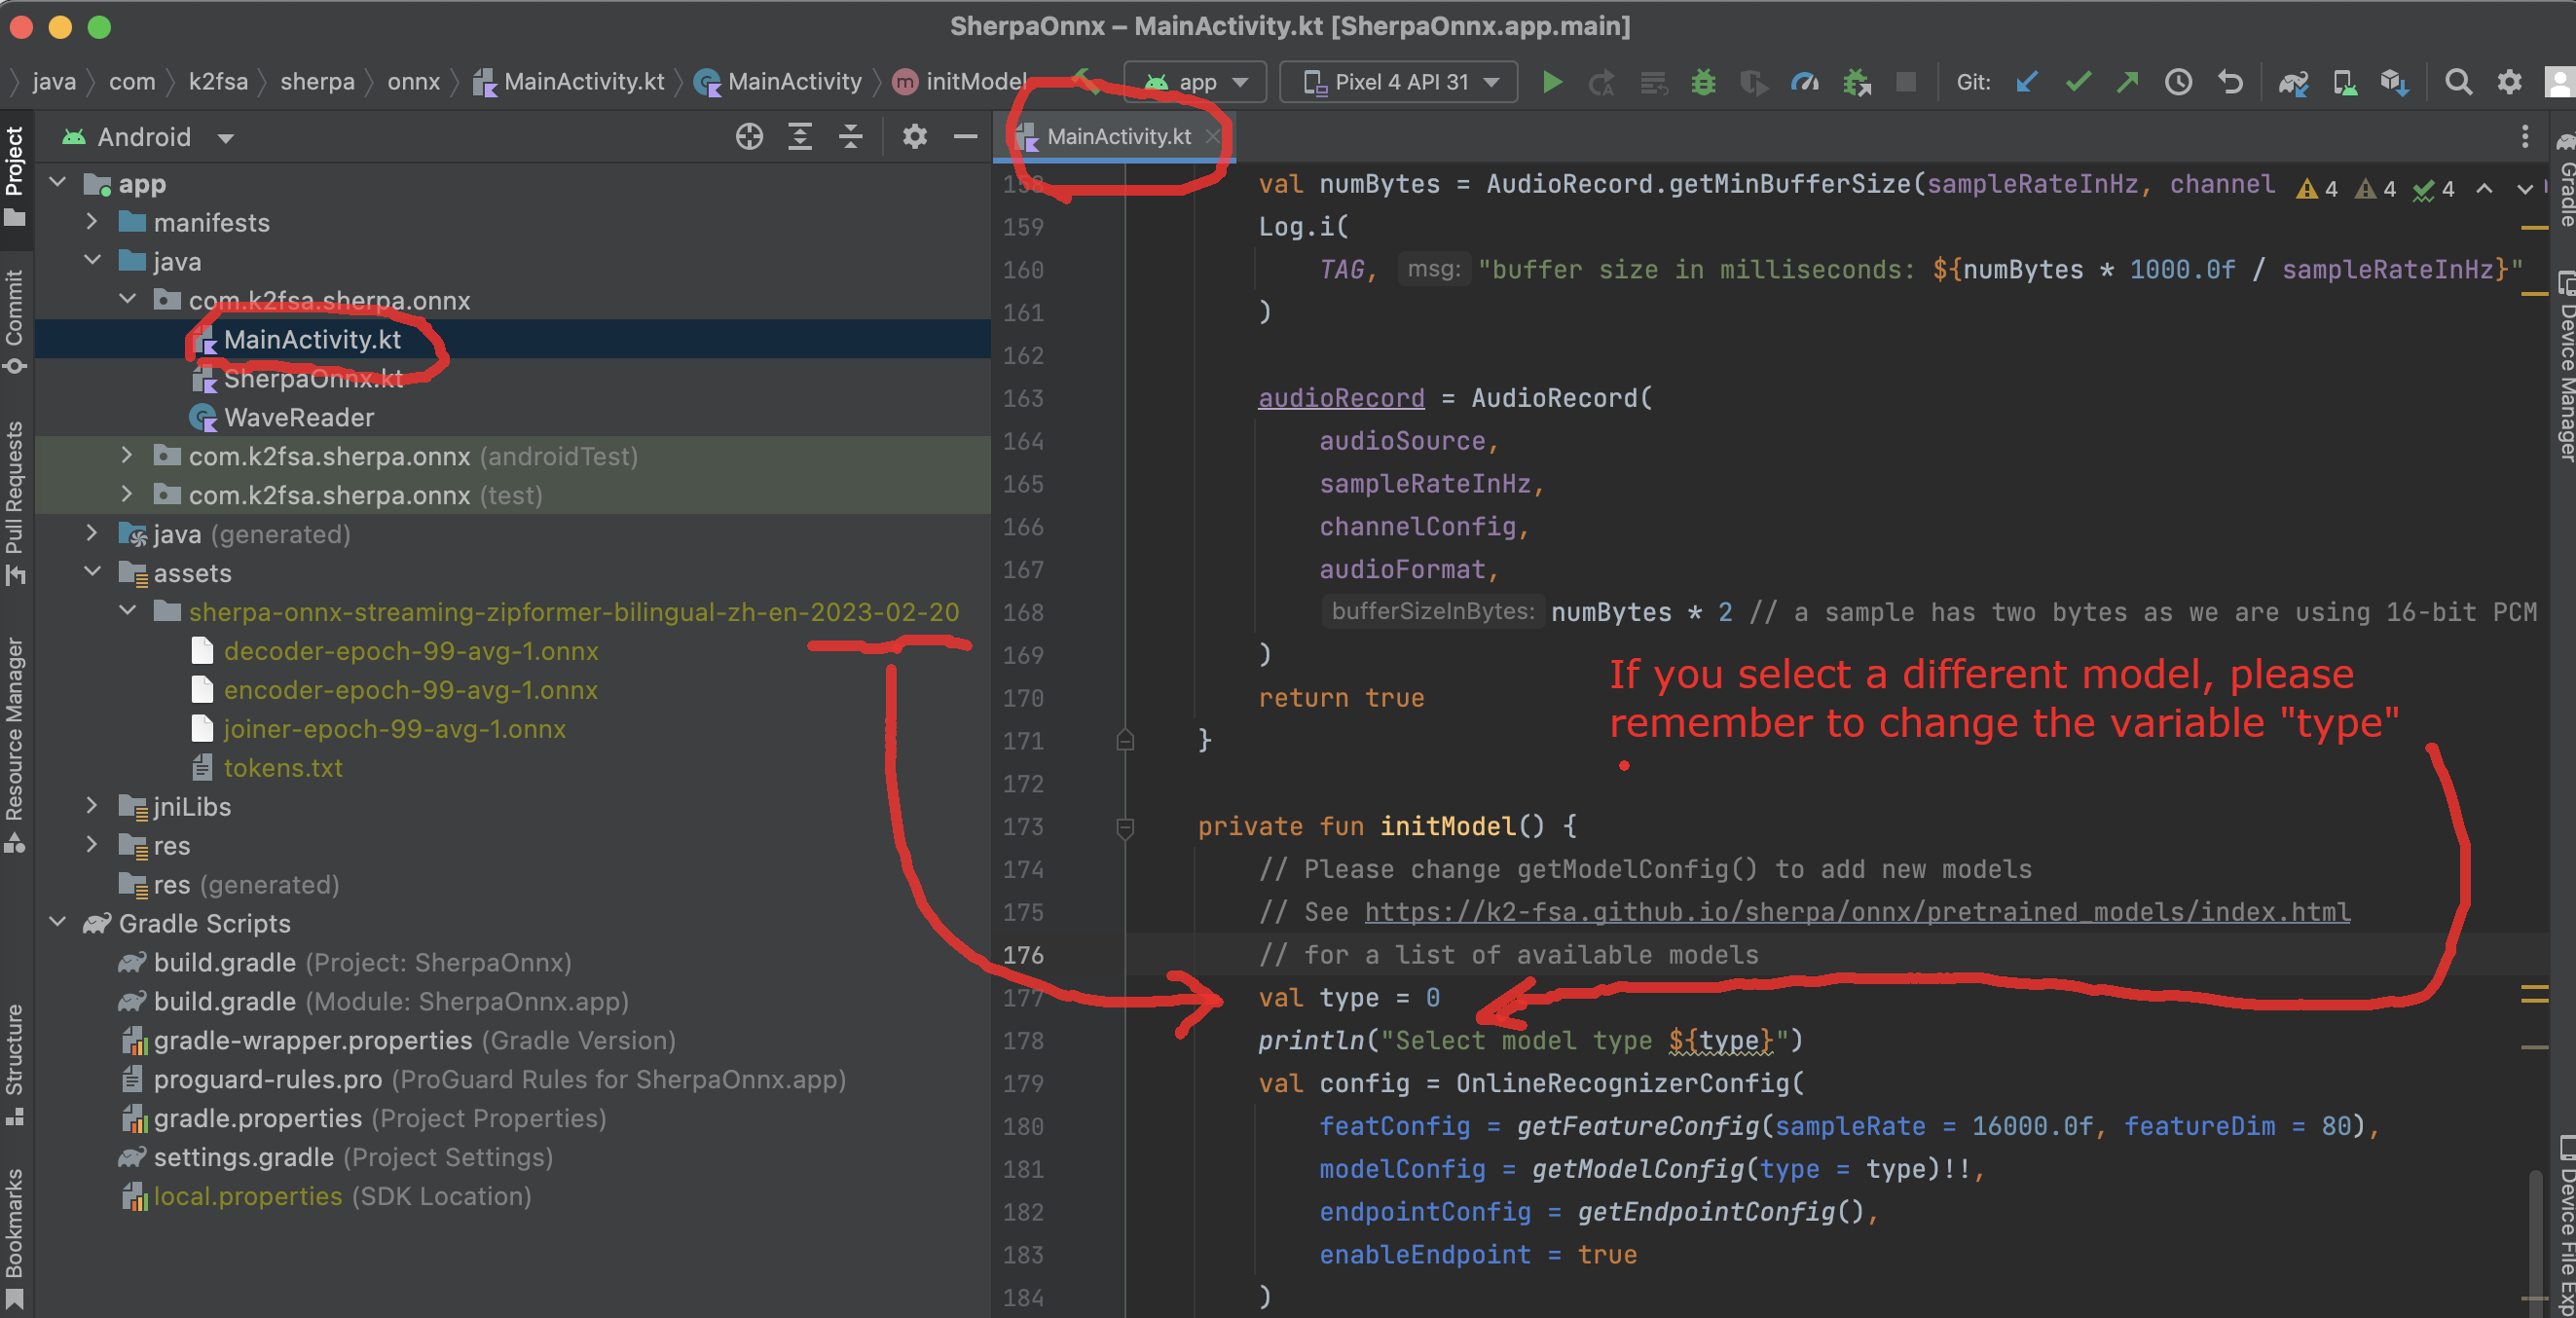This screenshot has height=1318, width=2576.
Task: Expand the manifests folder
Action: click(91, 221)
